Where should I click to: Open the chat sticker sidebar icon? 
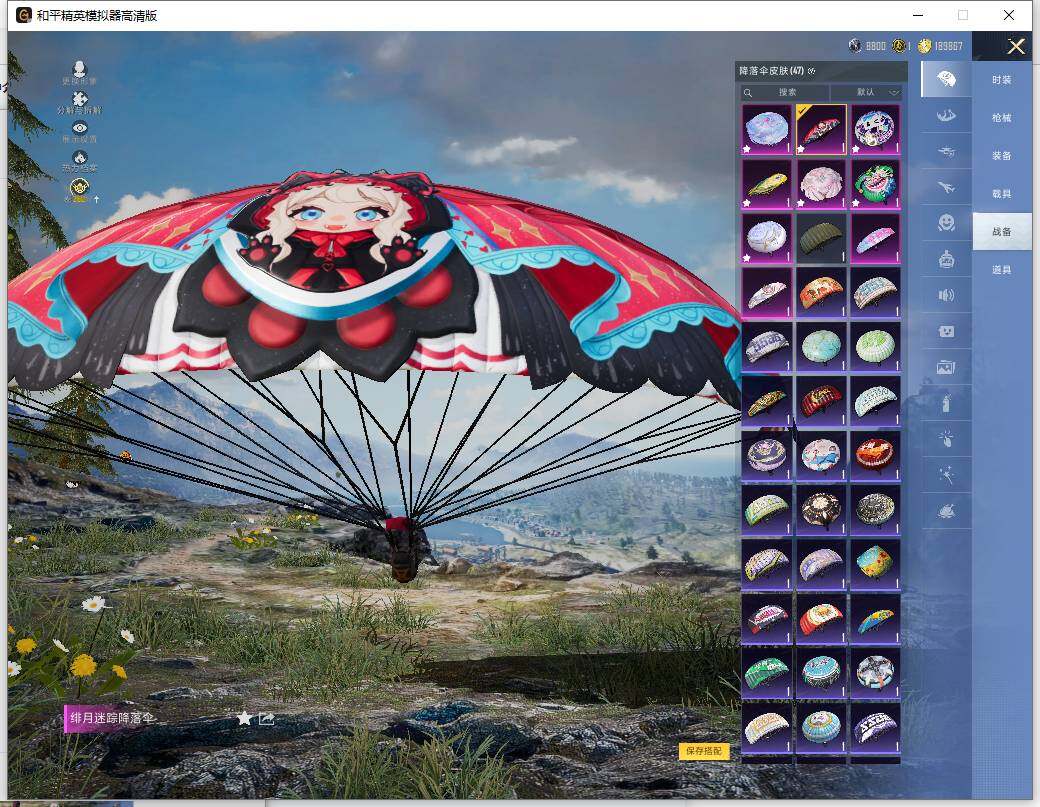(946, 331)
